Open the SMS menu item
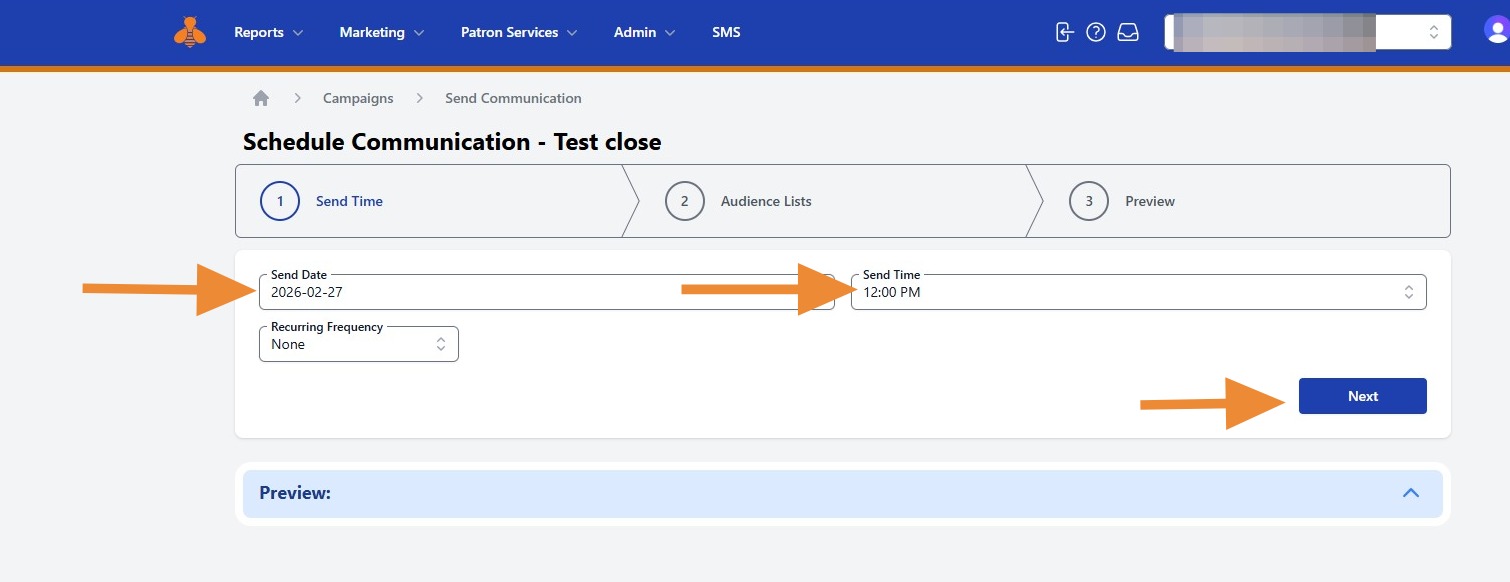Viewport: 1510px width, 582px height. (726, 32)
